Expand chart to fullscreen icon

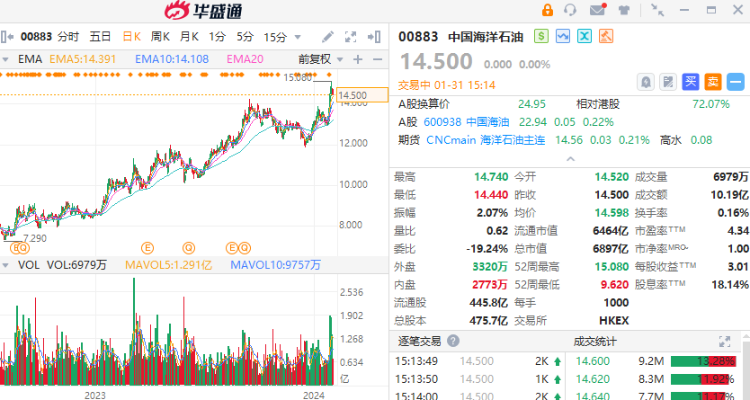click(x=351, y=37)
